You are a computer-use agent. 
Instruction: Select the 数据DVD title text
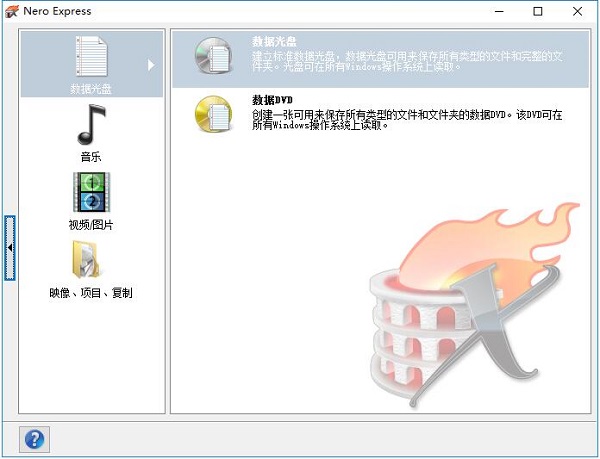point(272,100)
